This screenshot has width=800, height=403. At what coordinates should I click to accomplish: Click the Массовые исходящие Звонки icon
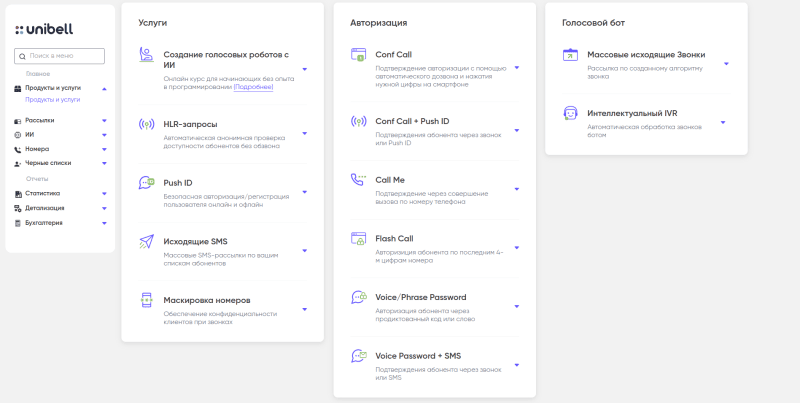point(570,55)
